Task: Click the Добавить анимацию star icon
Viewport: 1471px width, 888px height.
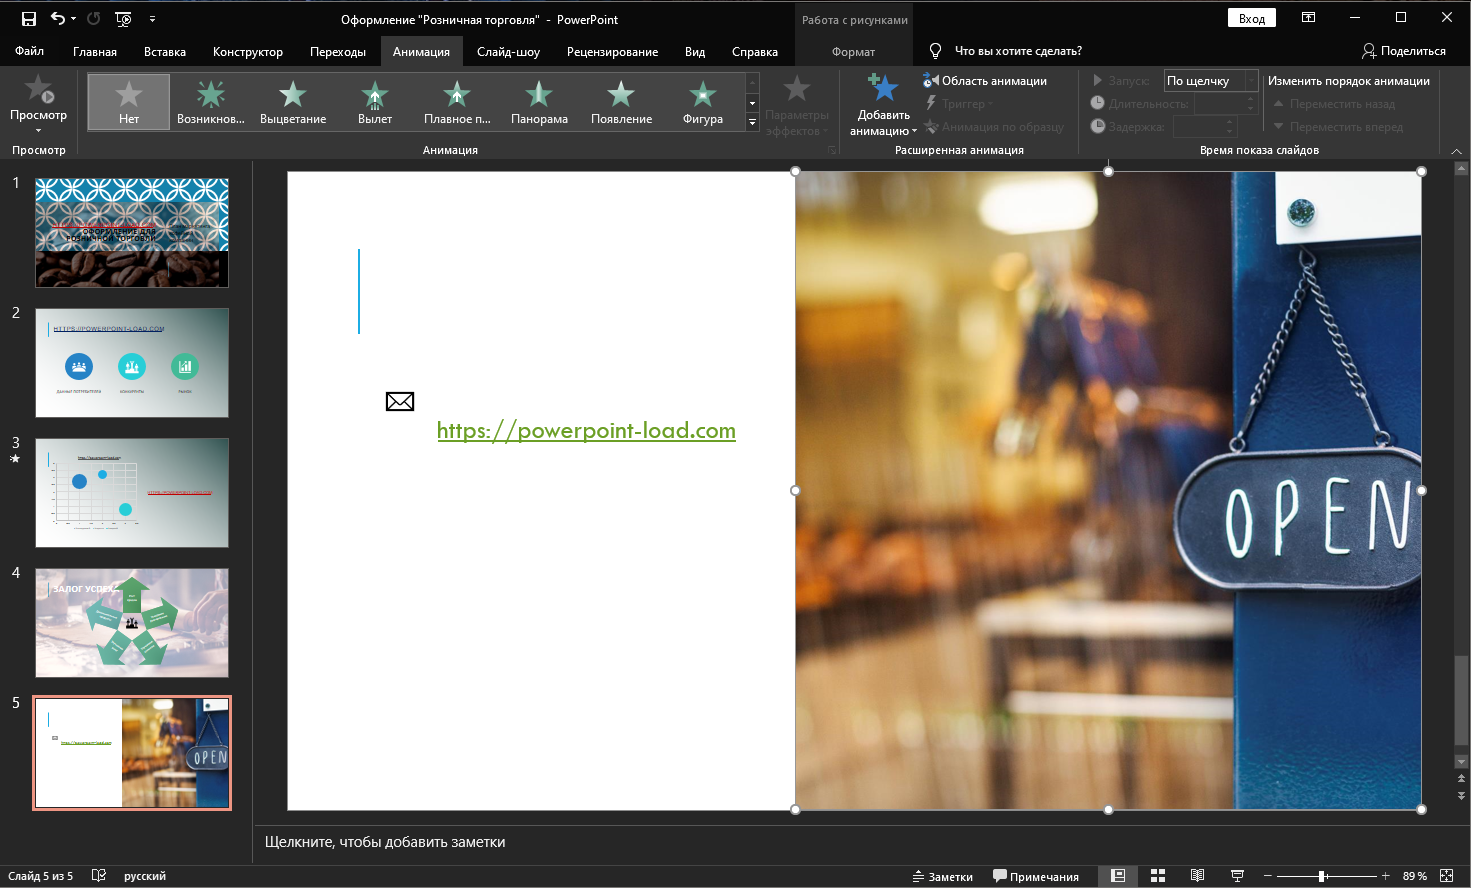Action: [883, 90]
